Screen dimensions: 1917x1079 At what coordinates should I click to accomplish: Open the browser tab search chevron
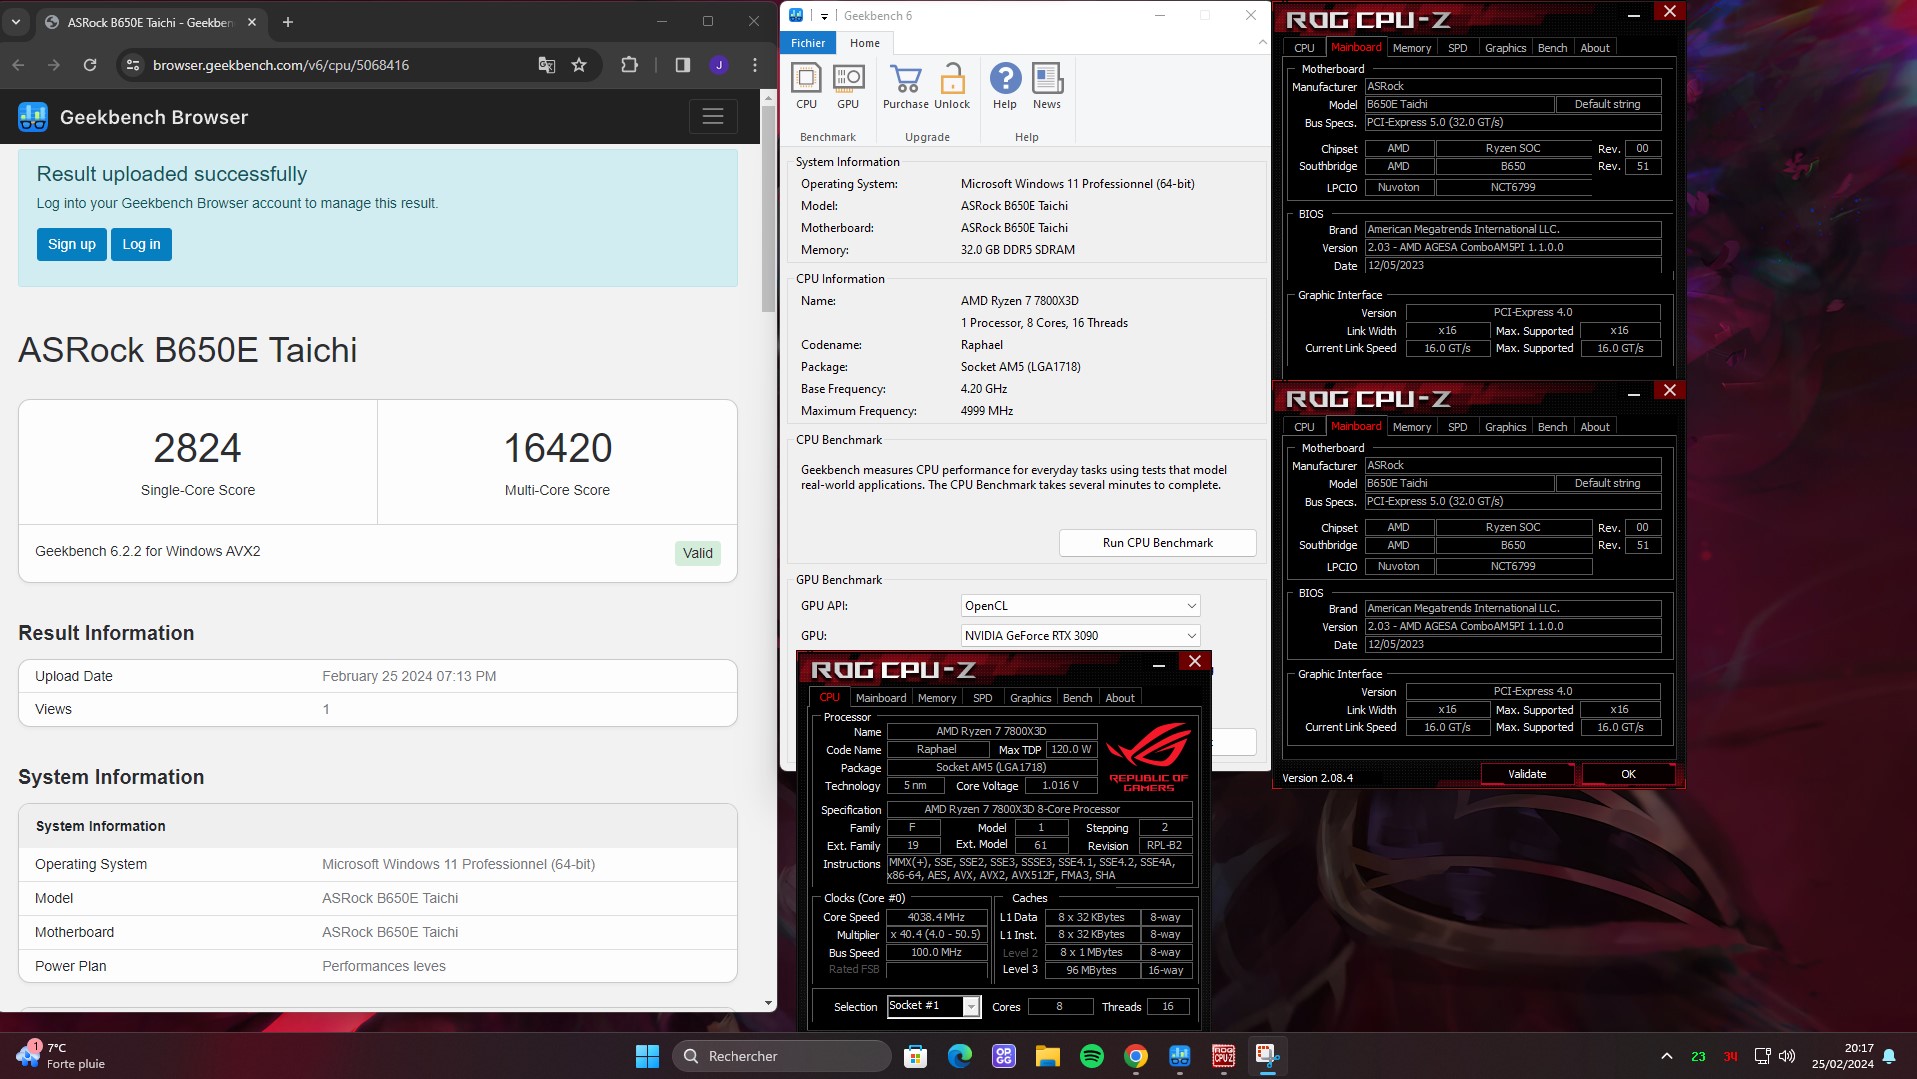tap(16, 22)
